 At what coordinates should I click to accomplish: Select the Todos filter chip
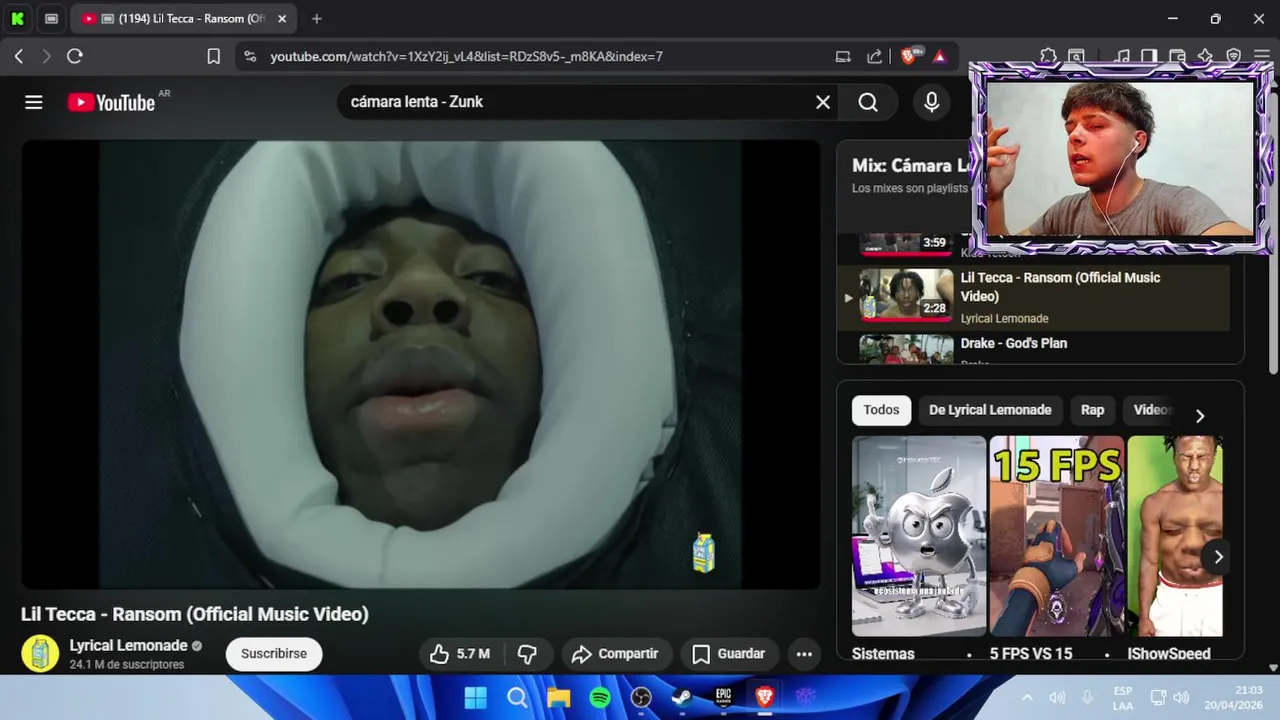(x=881, y=410)
